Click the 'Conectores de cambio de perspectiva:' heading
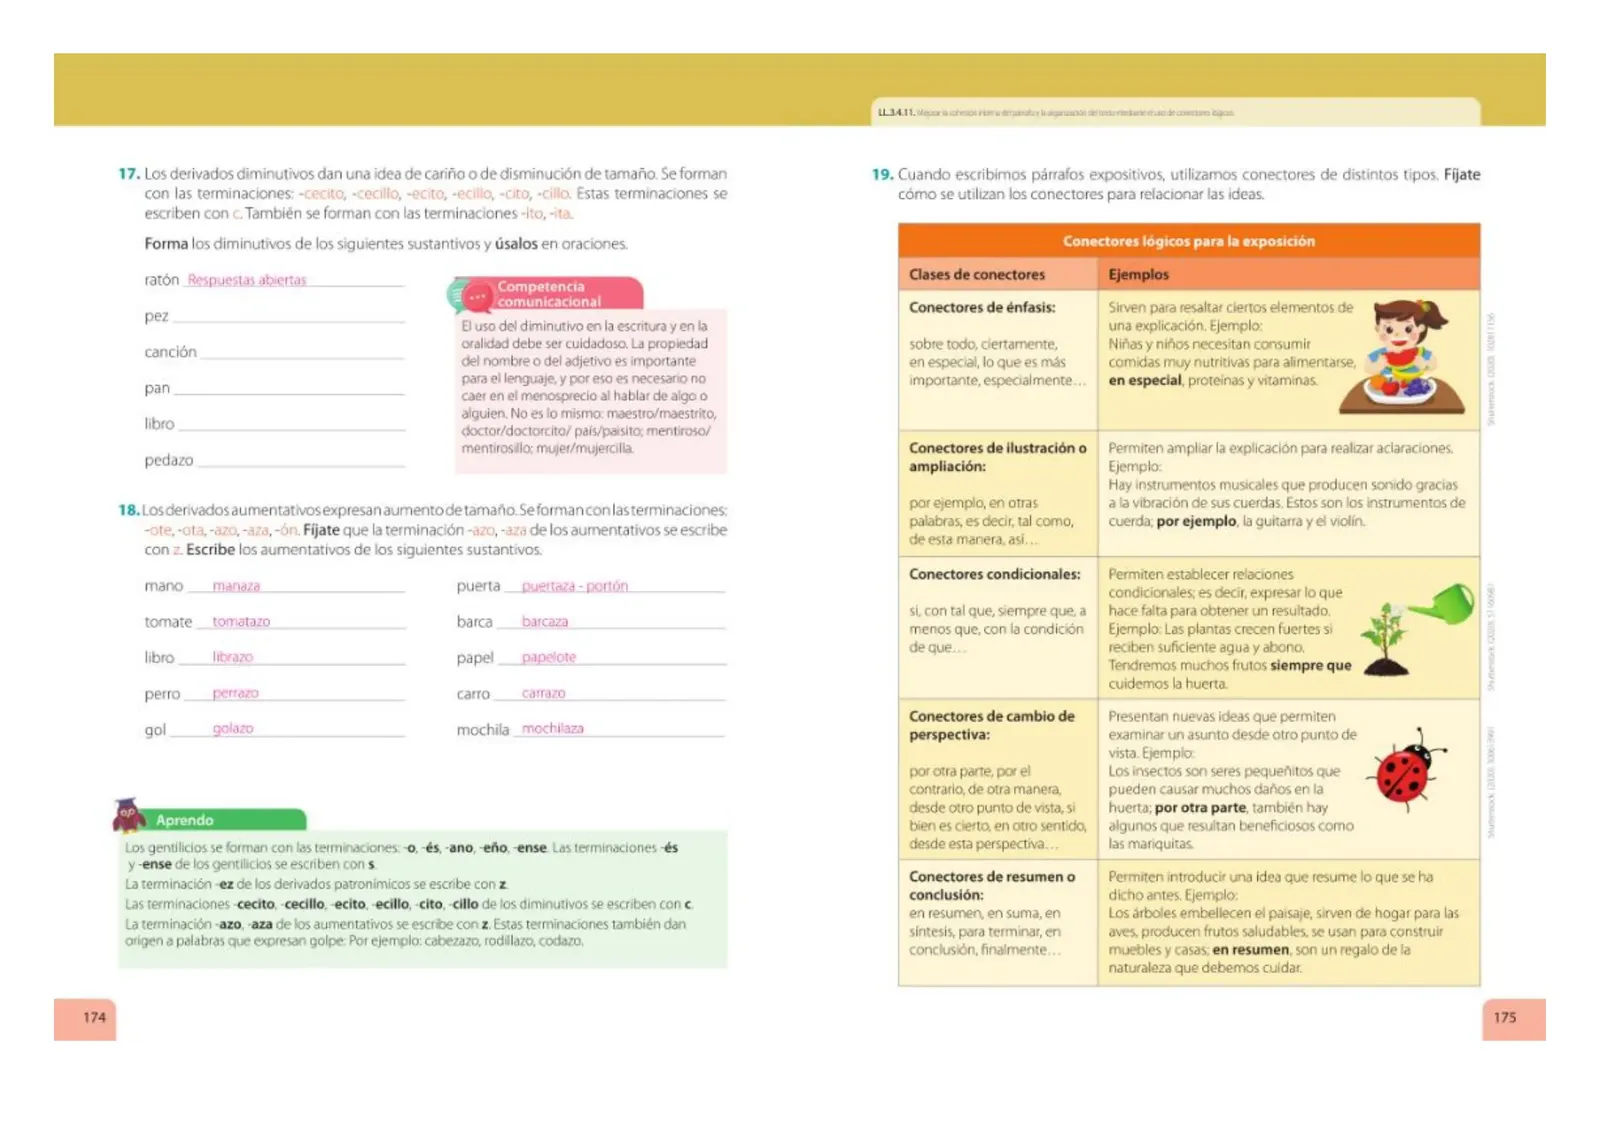Image resolution: width=1600 pixels, height=1131 pixels. pyautogui.click(x=992, y=725)
